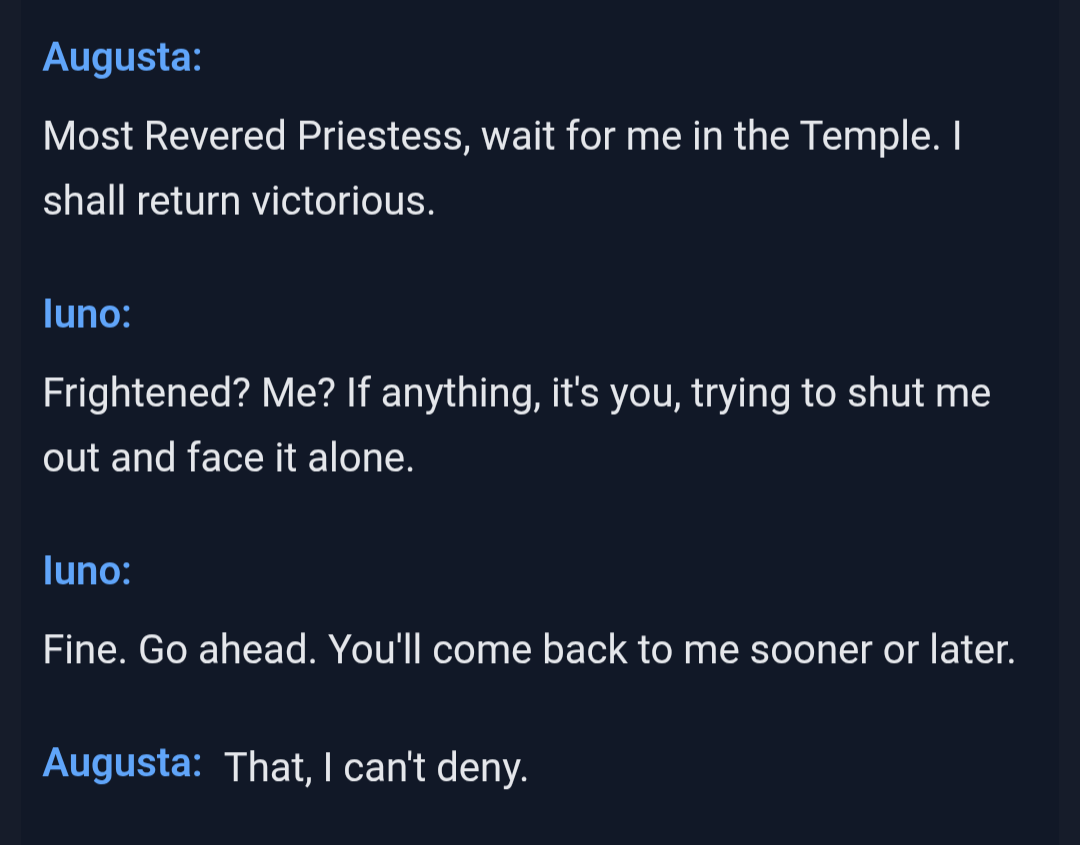Click the first Iuno speaker name

click(87, 314)
